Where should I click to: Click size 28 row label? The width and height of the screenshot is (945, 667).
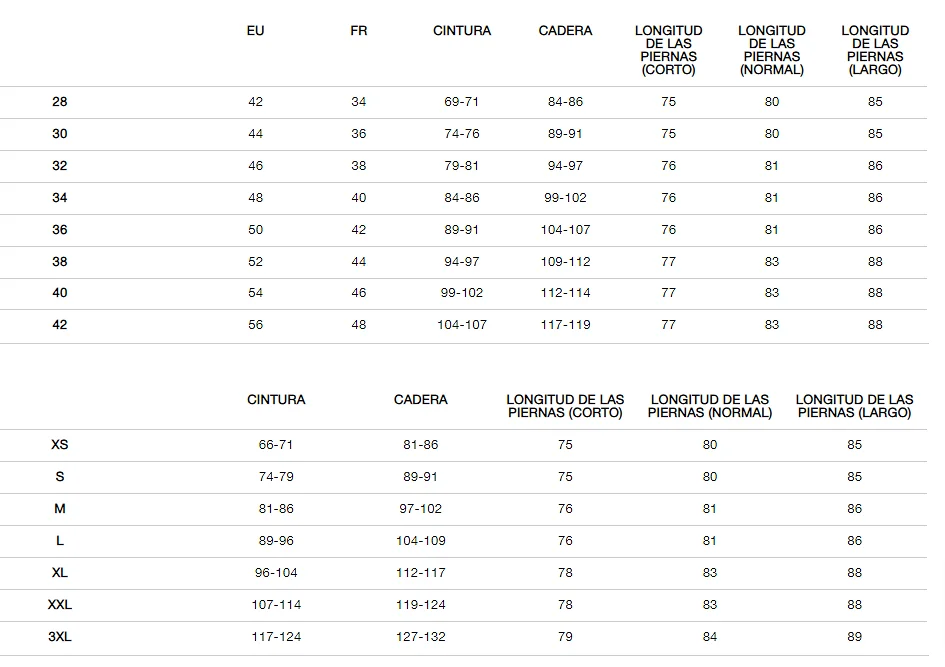pyautogui.click(x=60, y=102)
